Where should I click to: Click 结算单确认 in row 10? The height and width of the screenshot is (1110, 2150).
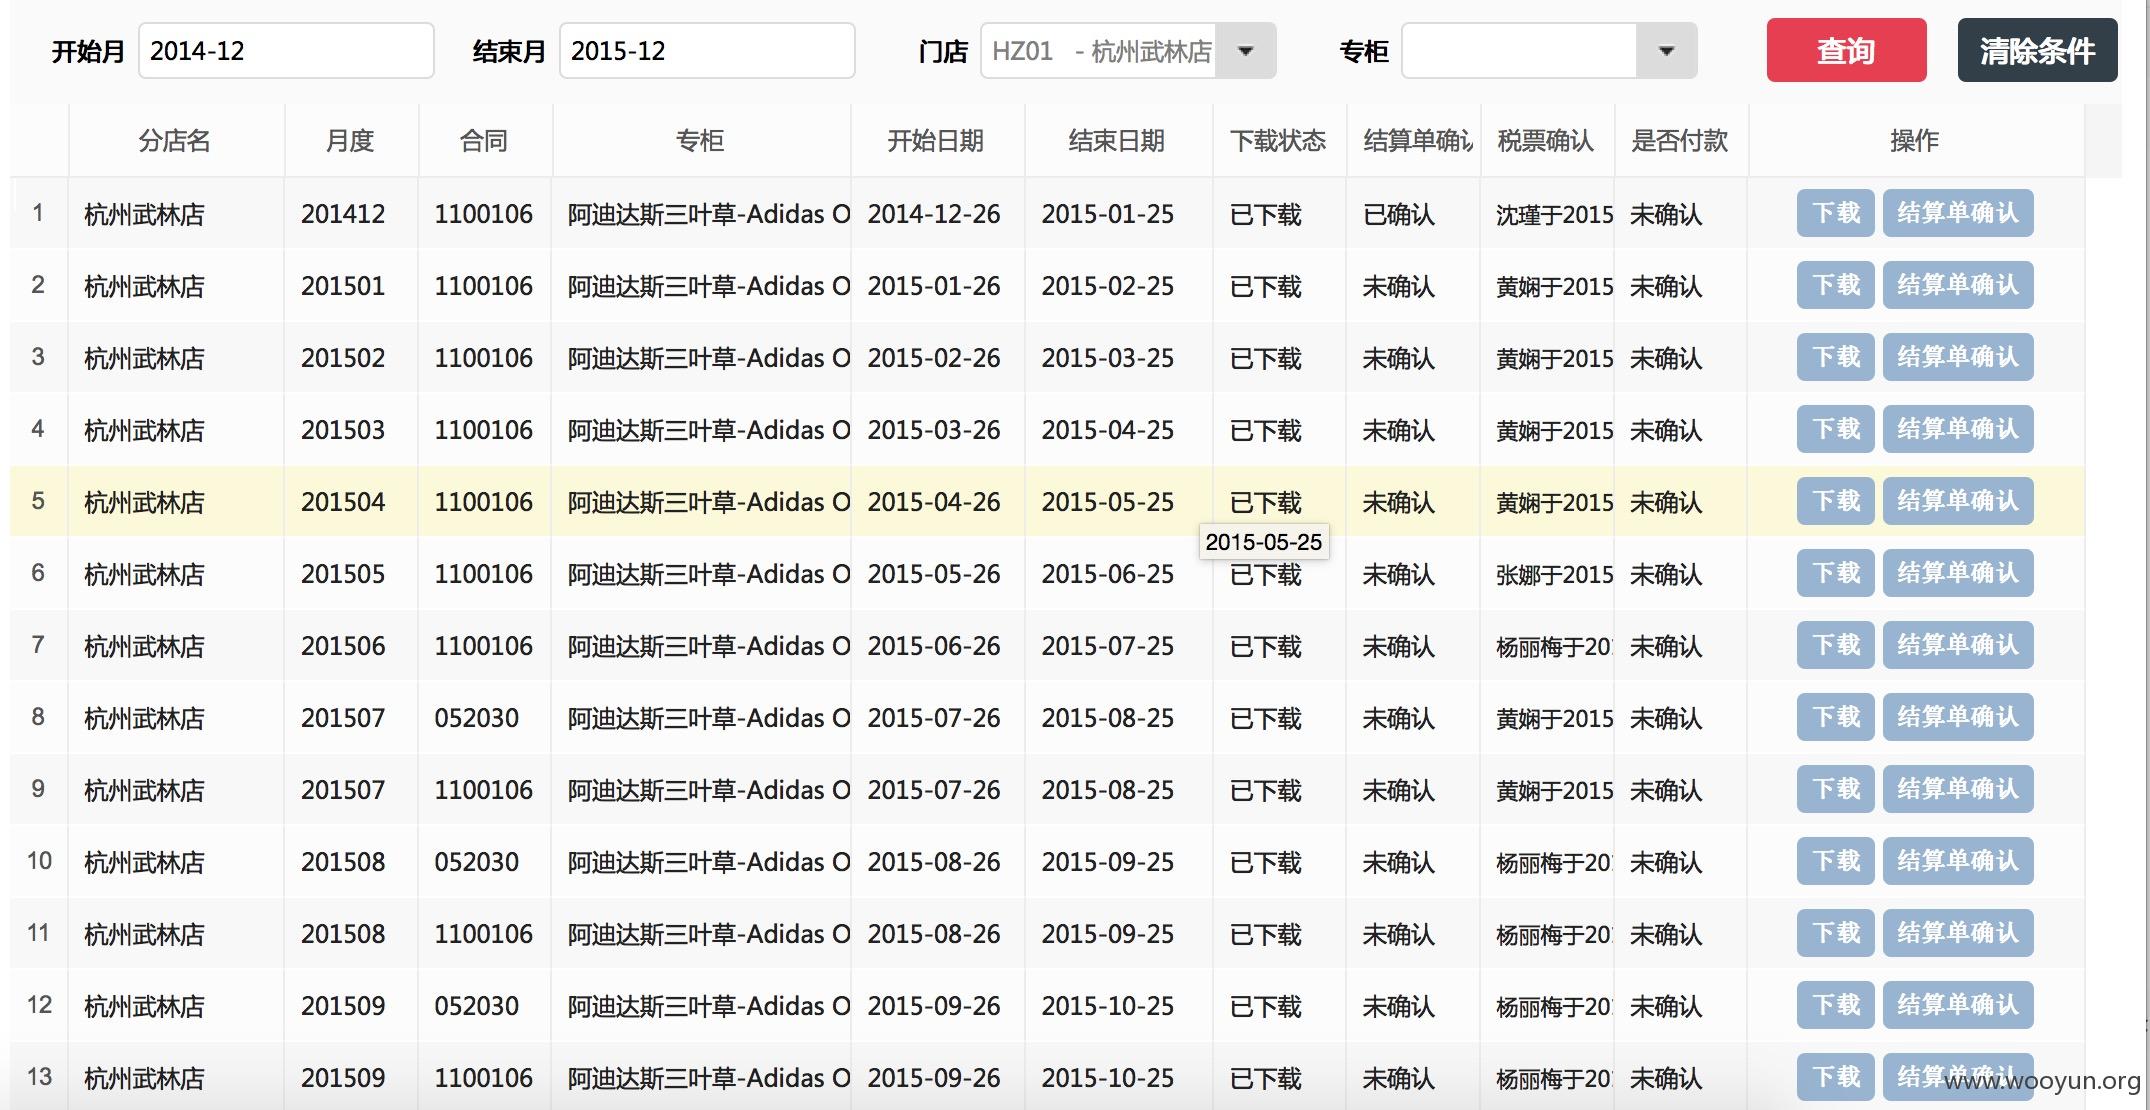(x=1958, y=861)
